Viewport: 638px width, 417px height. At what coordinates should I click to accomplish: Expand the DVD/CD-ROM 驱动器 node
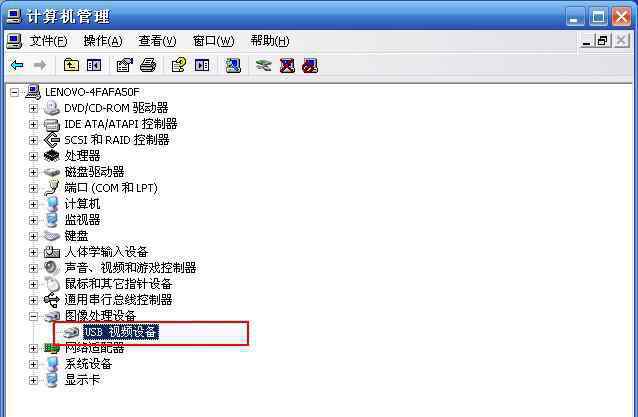[33, 108]
